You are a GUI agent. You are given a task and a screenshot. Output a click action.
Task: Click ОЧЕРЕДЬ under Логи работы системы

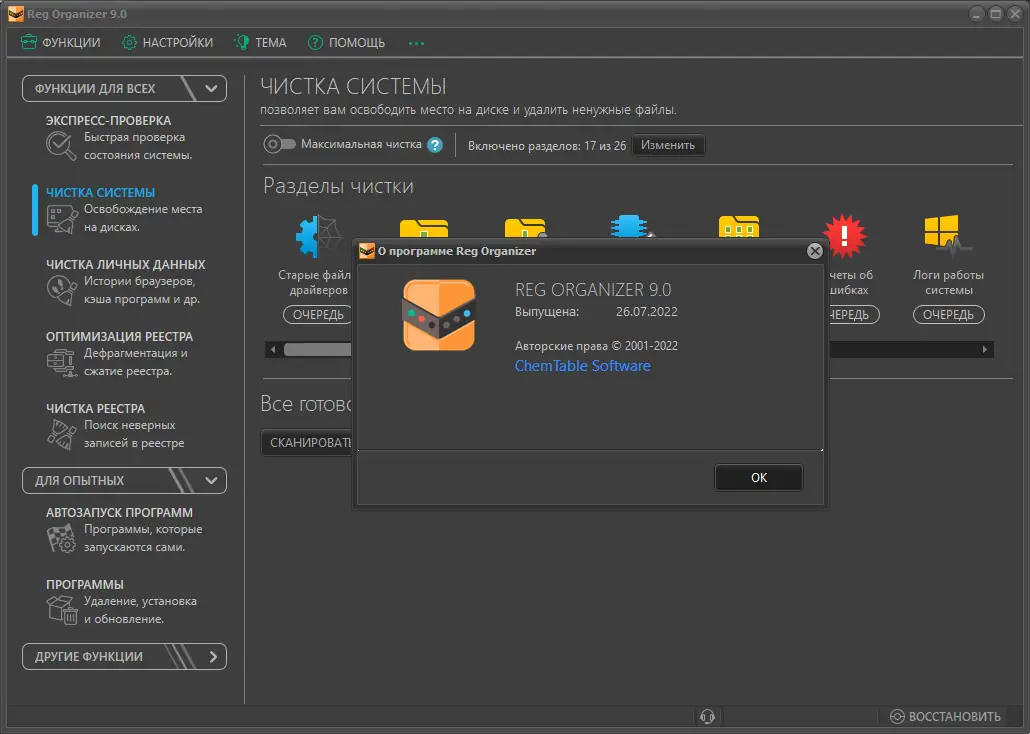(x=949, y=315)
